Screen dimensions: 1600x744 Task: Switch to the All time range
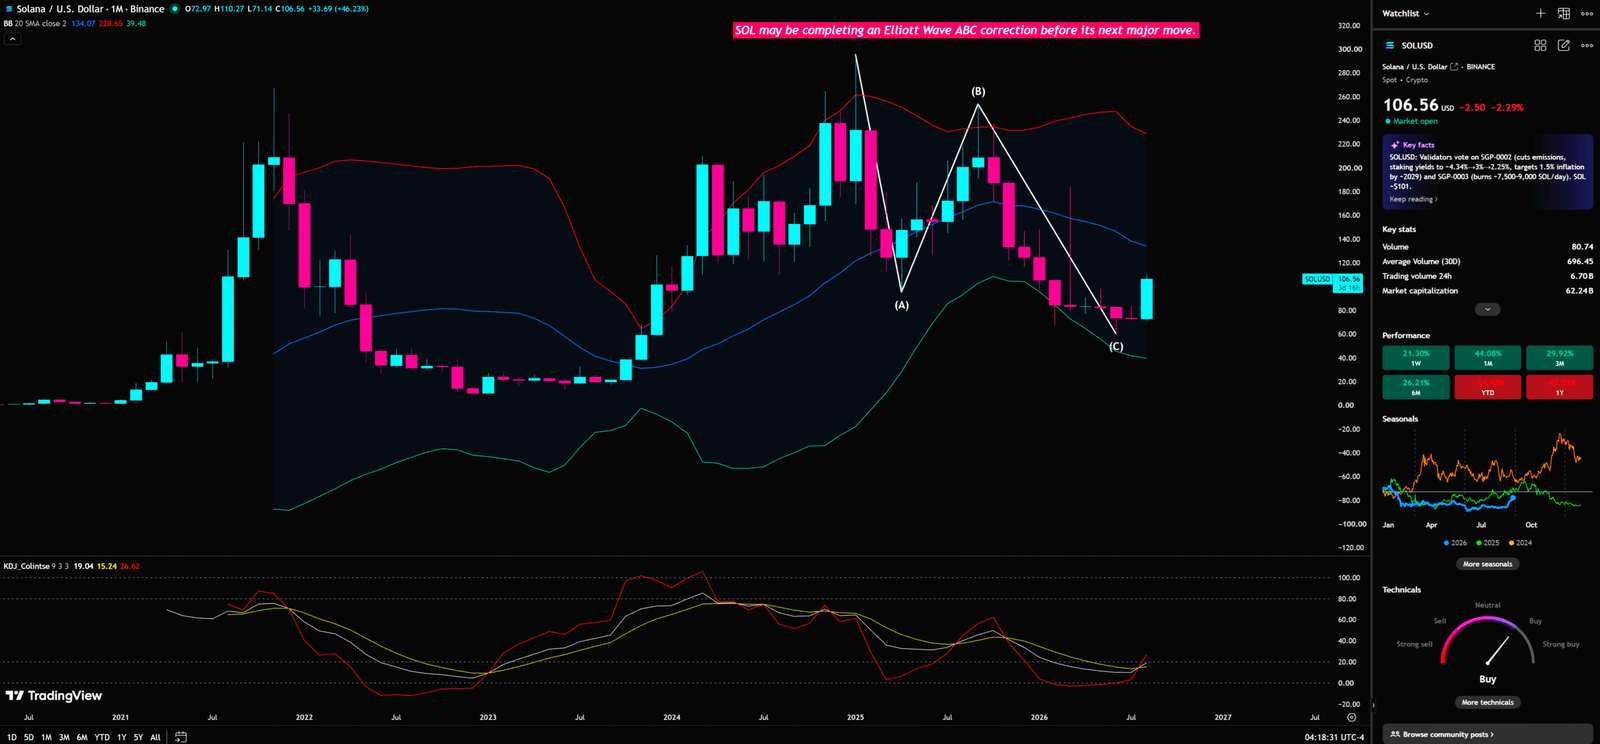click(x=155, y=737)
